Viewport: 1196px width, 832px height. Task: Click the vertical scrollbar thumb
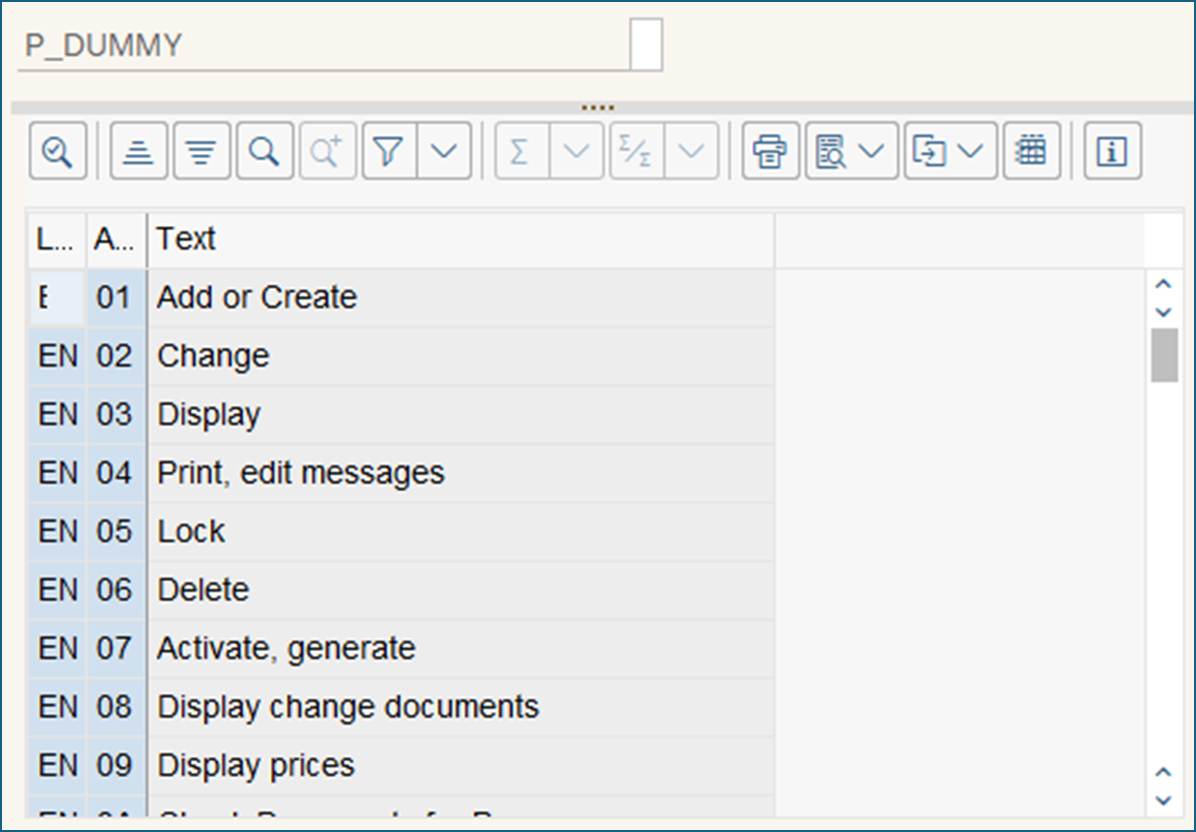coord(1164,355)
